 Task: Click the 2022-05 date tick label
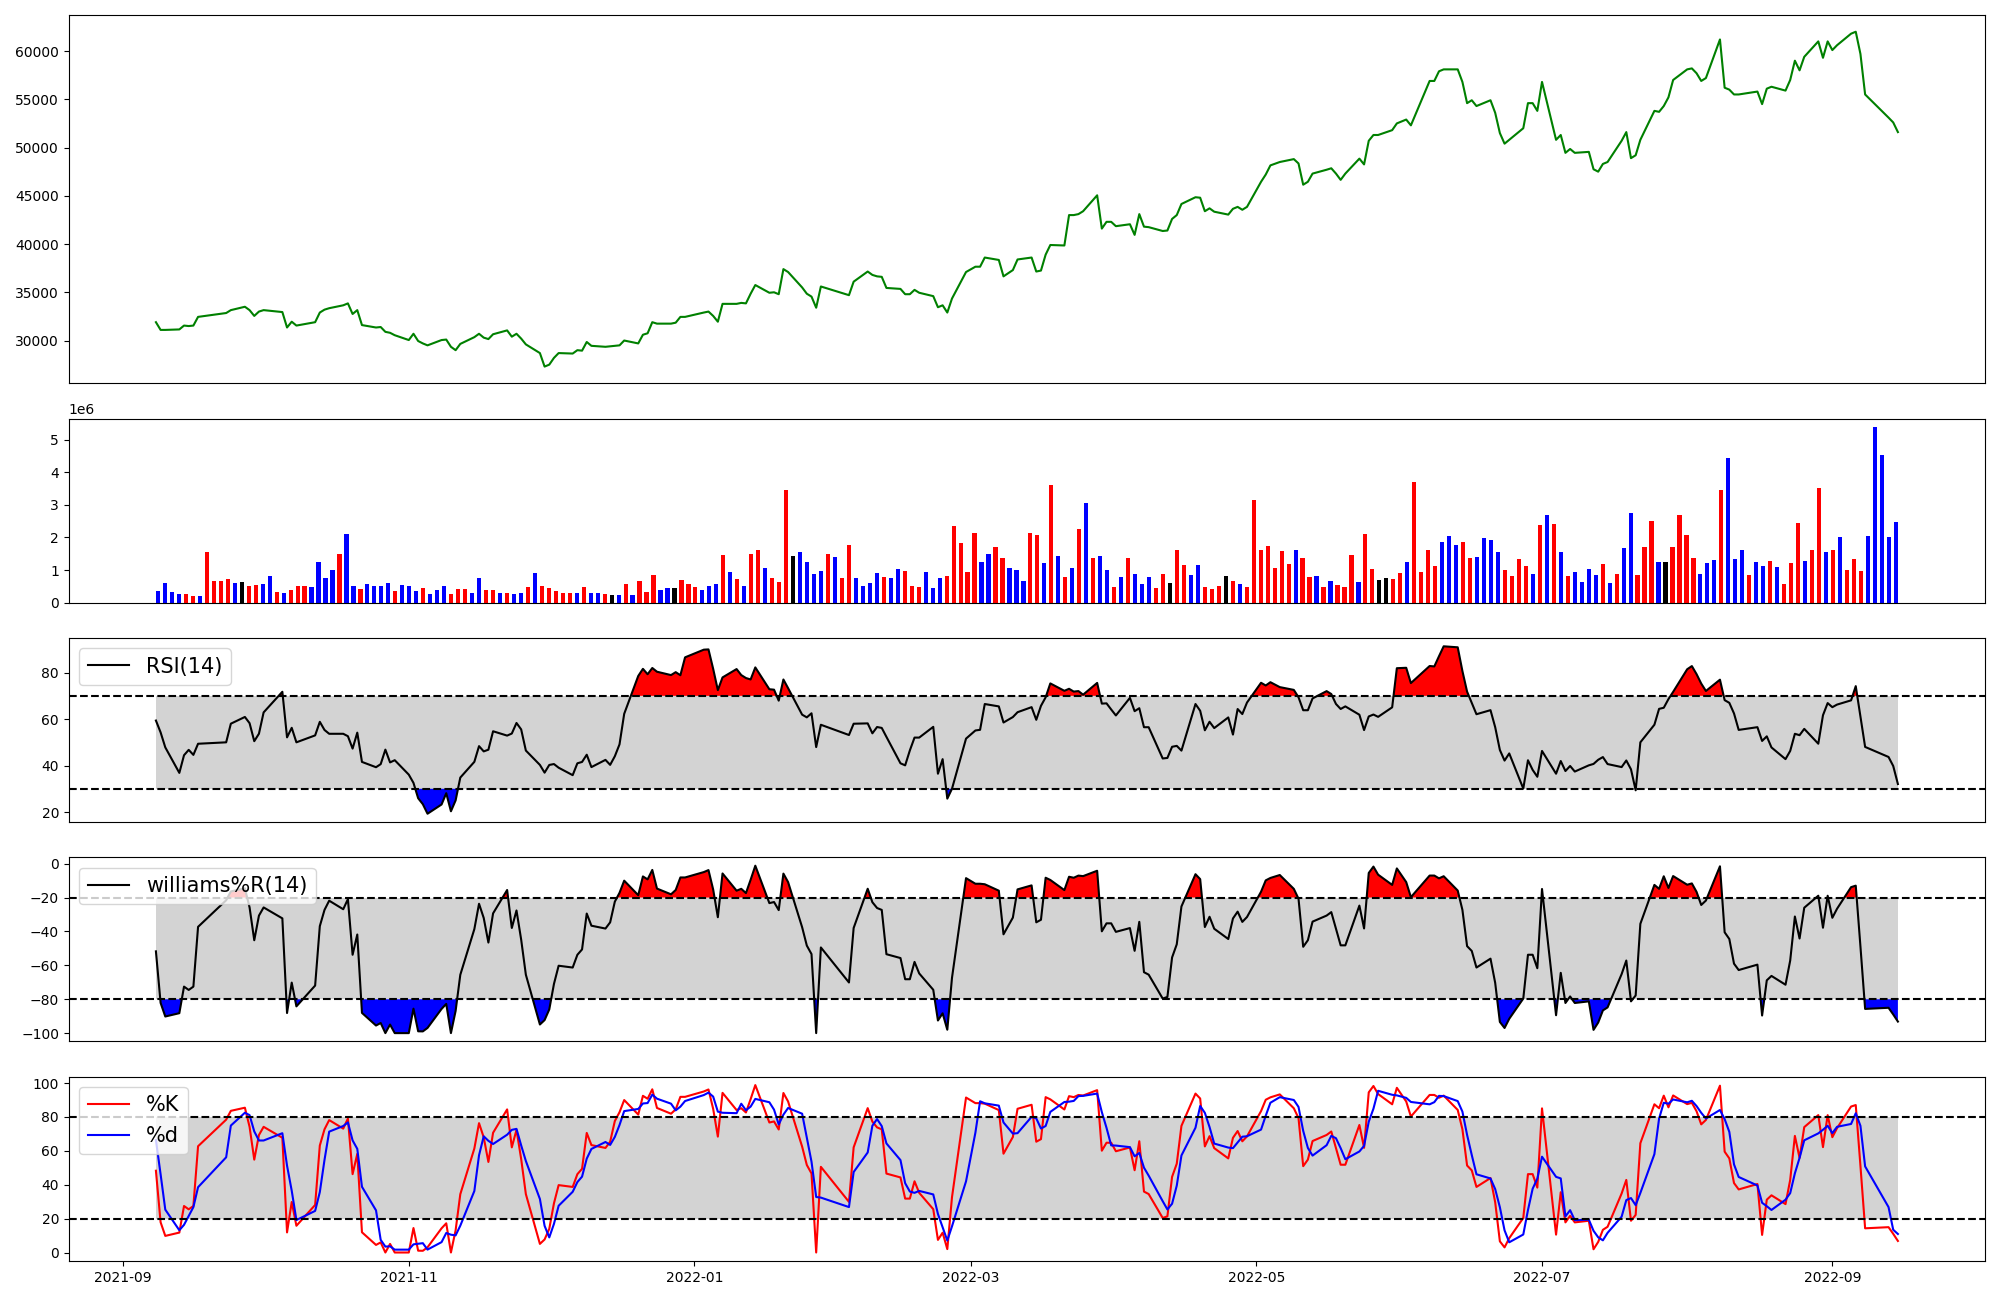1256,1277
